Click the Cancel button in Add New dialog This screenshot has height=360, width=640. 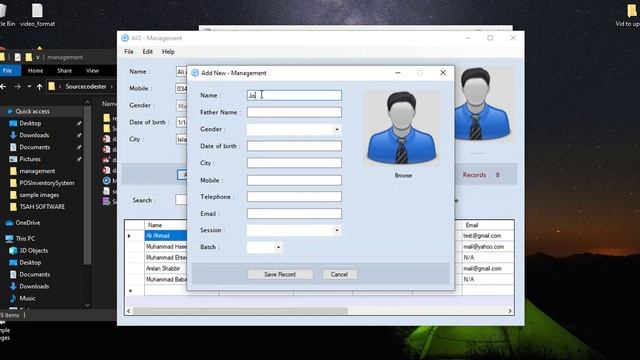339,274
